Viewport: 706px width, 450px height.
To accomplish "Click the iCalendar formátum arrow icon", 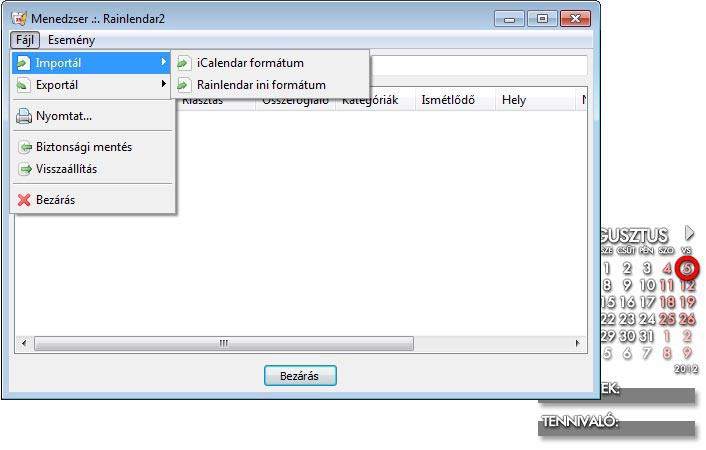I will coord(184,63).
